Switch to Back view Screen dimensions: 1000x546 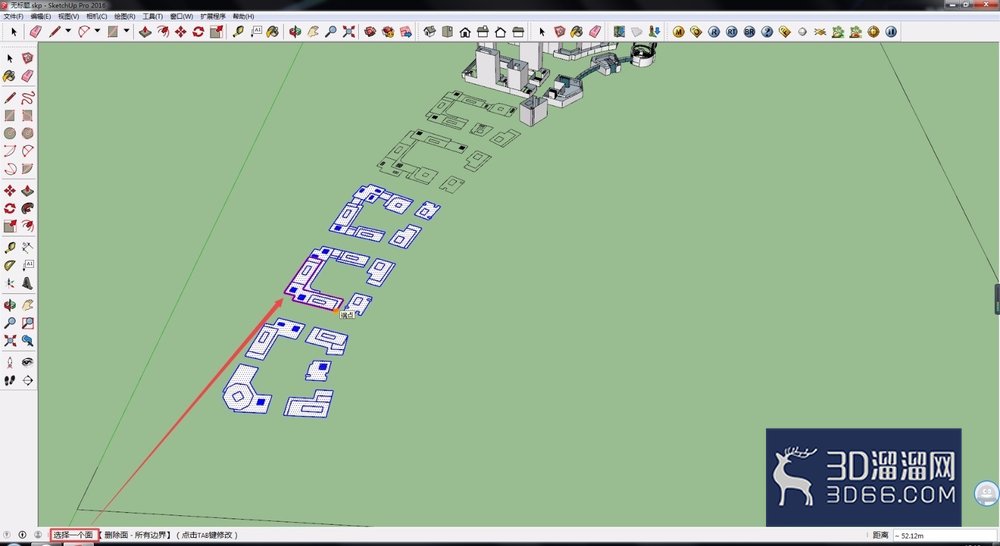tap(500, 31)
